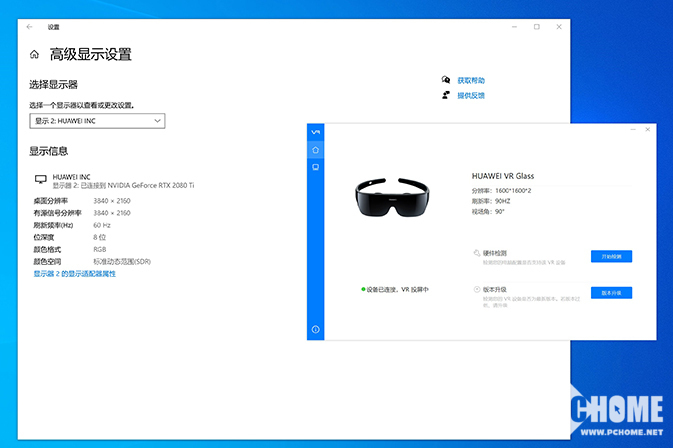Click the 90HZ refresh rate text

[503, 201]
